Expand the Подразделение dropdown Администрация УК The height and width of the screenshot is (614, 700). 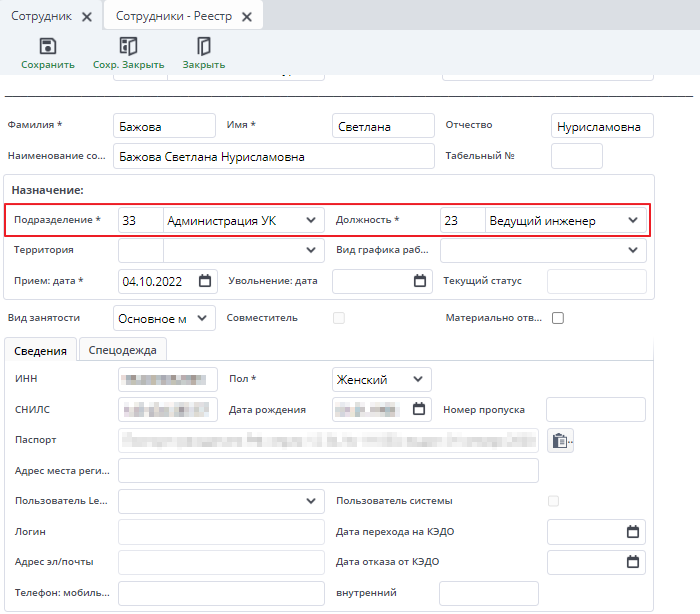[x=311, y=220]
